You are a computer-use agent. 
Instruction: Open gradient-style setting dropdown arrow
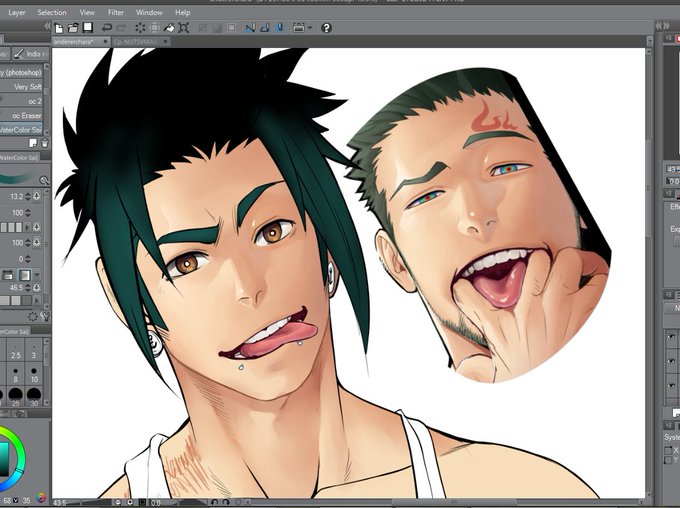(x=37, y=275)
